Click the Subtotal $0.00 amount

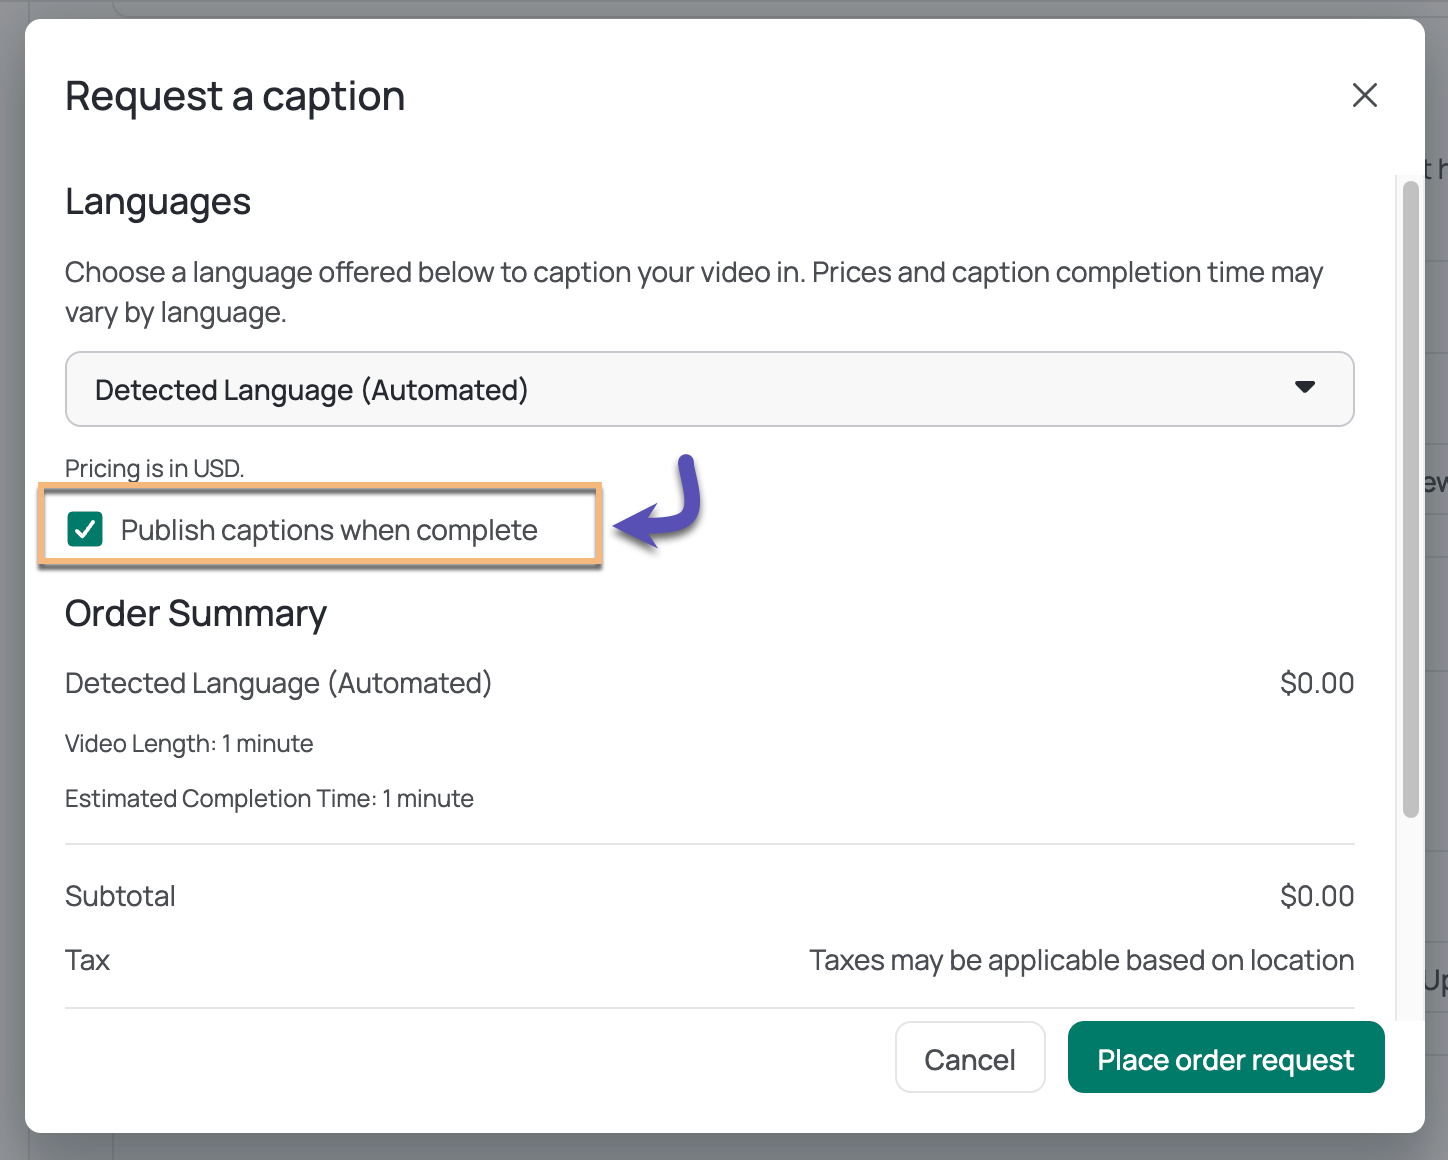pos(1317,896)
